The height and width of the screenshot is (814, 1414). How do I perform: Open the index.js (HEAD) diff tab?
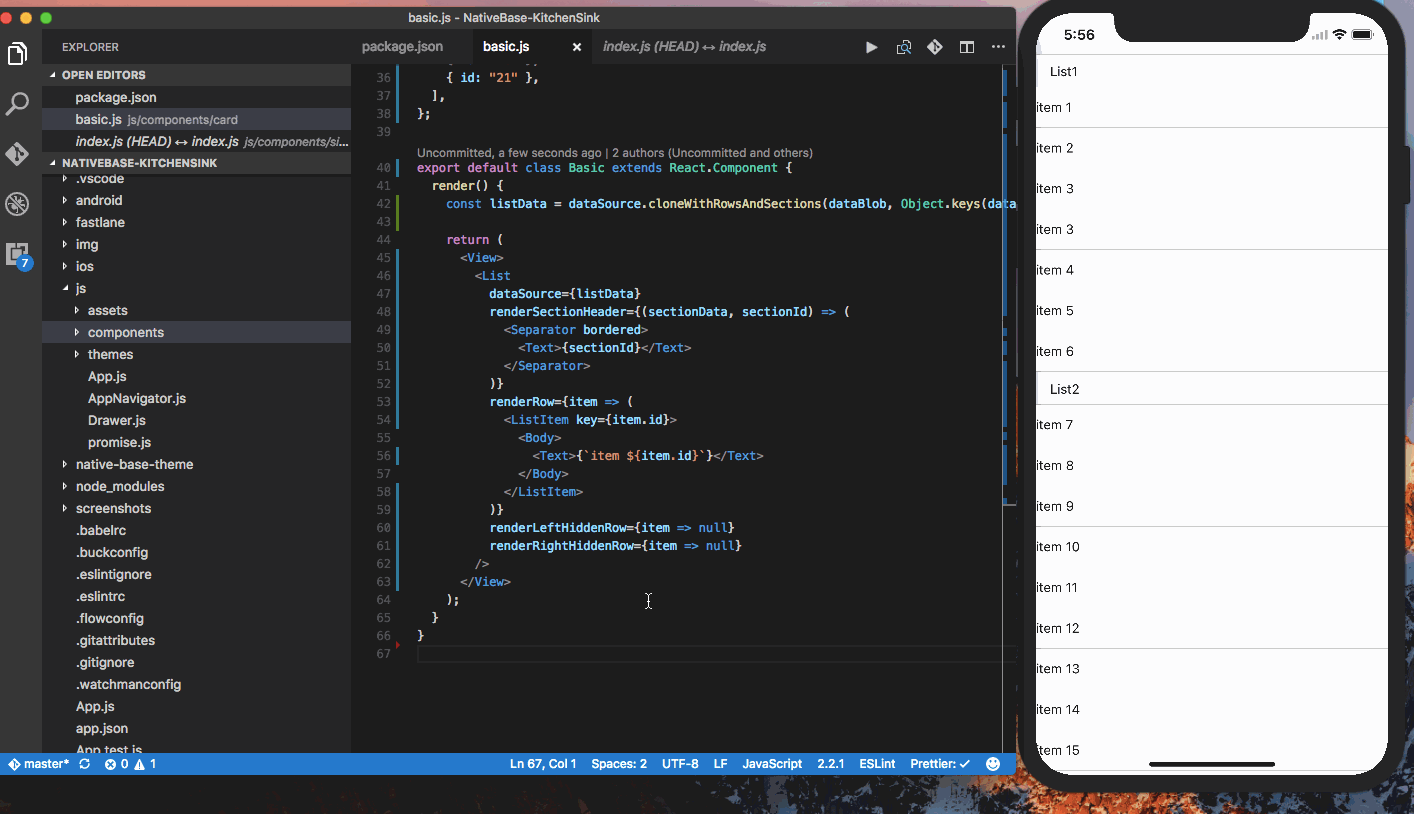[x=683, y=46]
